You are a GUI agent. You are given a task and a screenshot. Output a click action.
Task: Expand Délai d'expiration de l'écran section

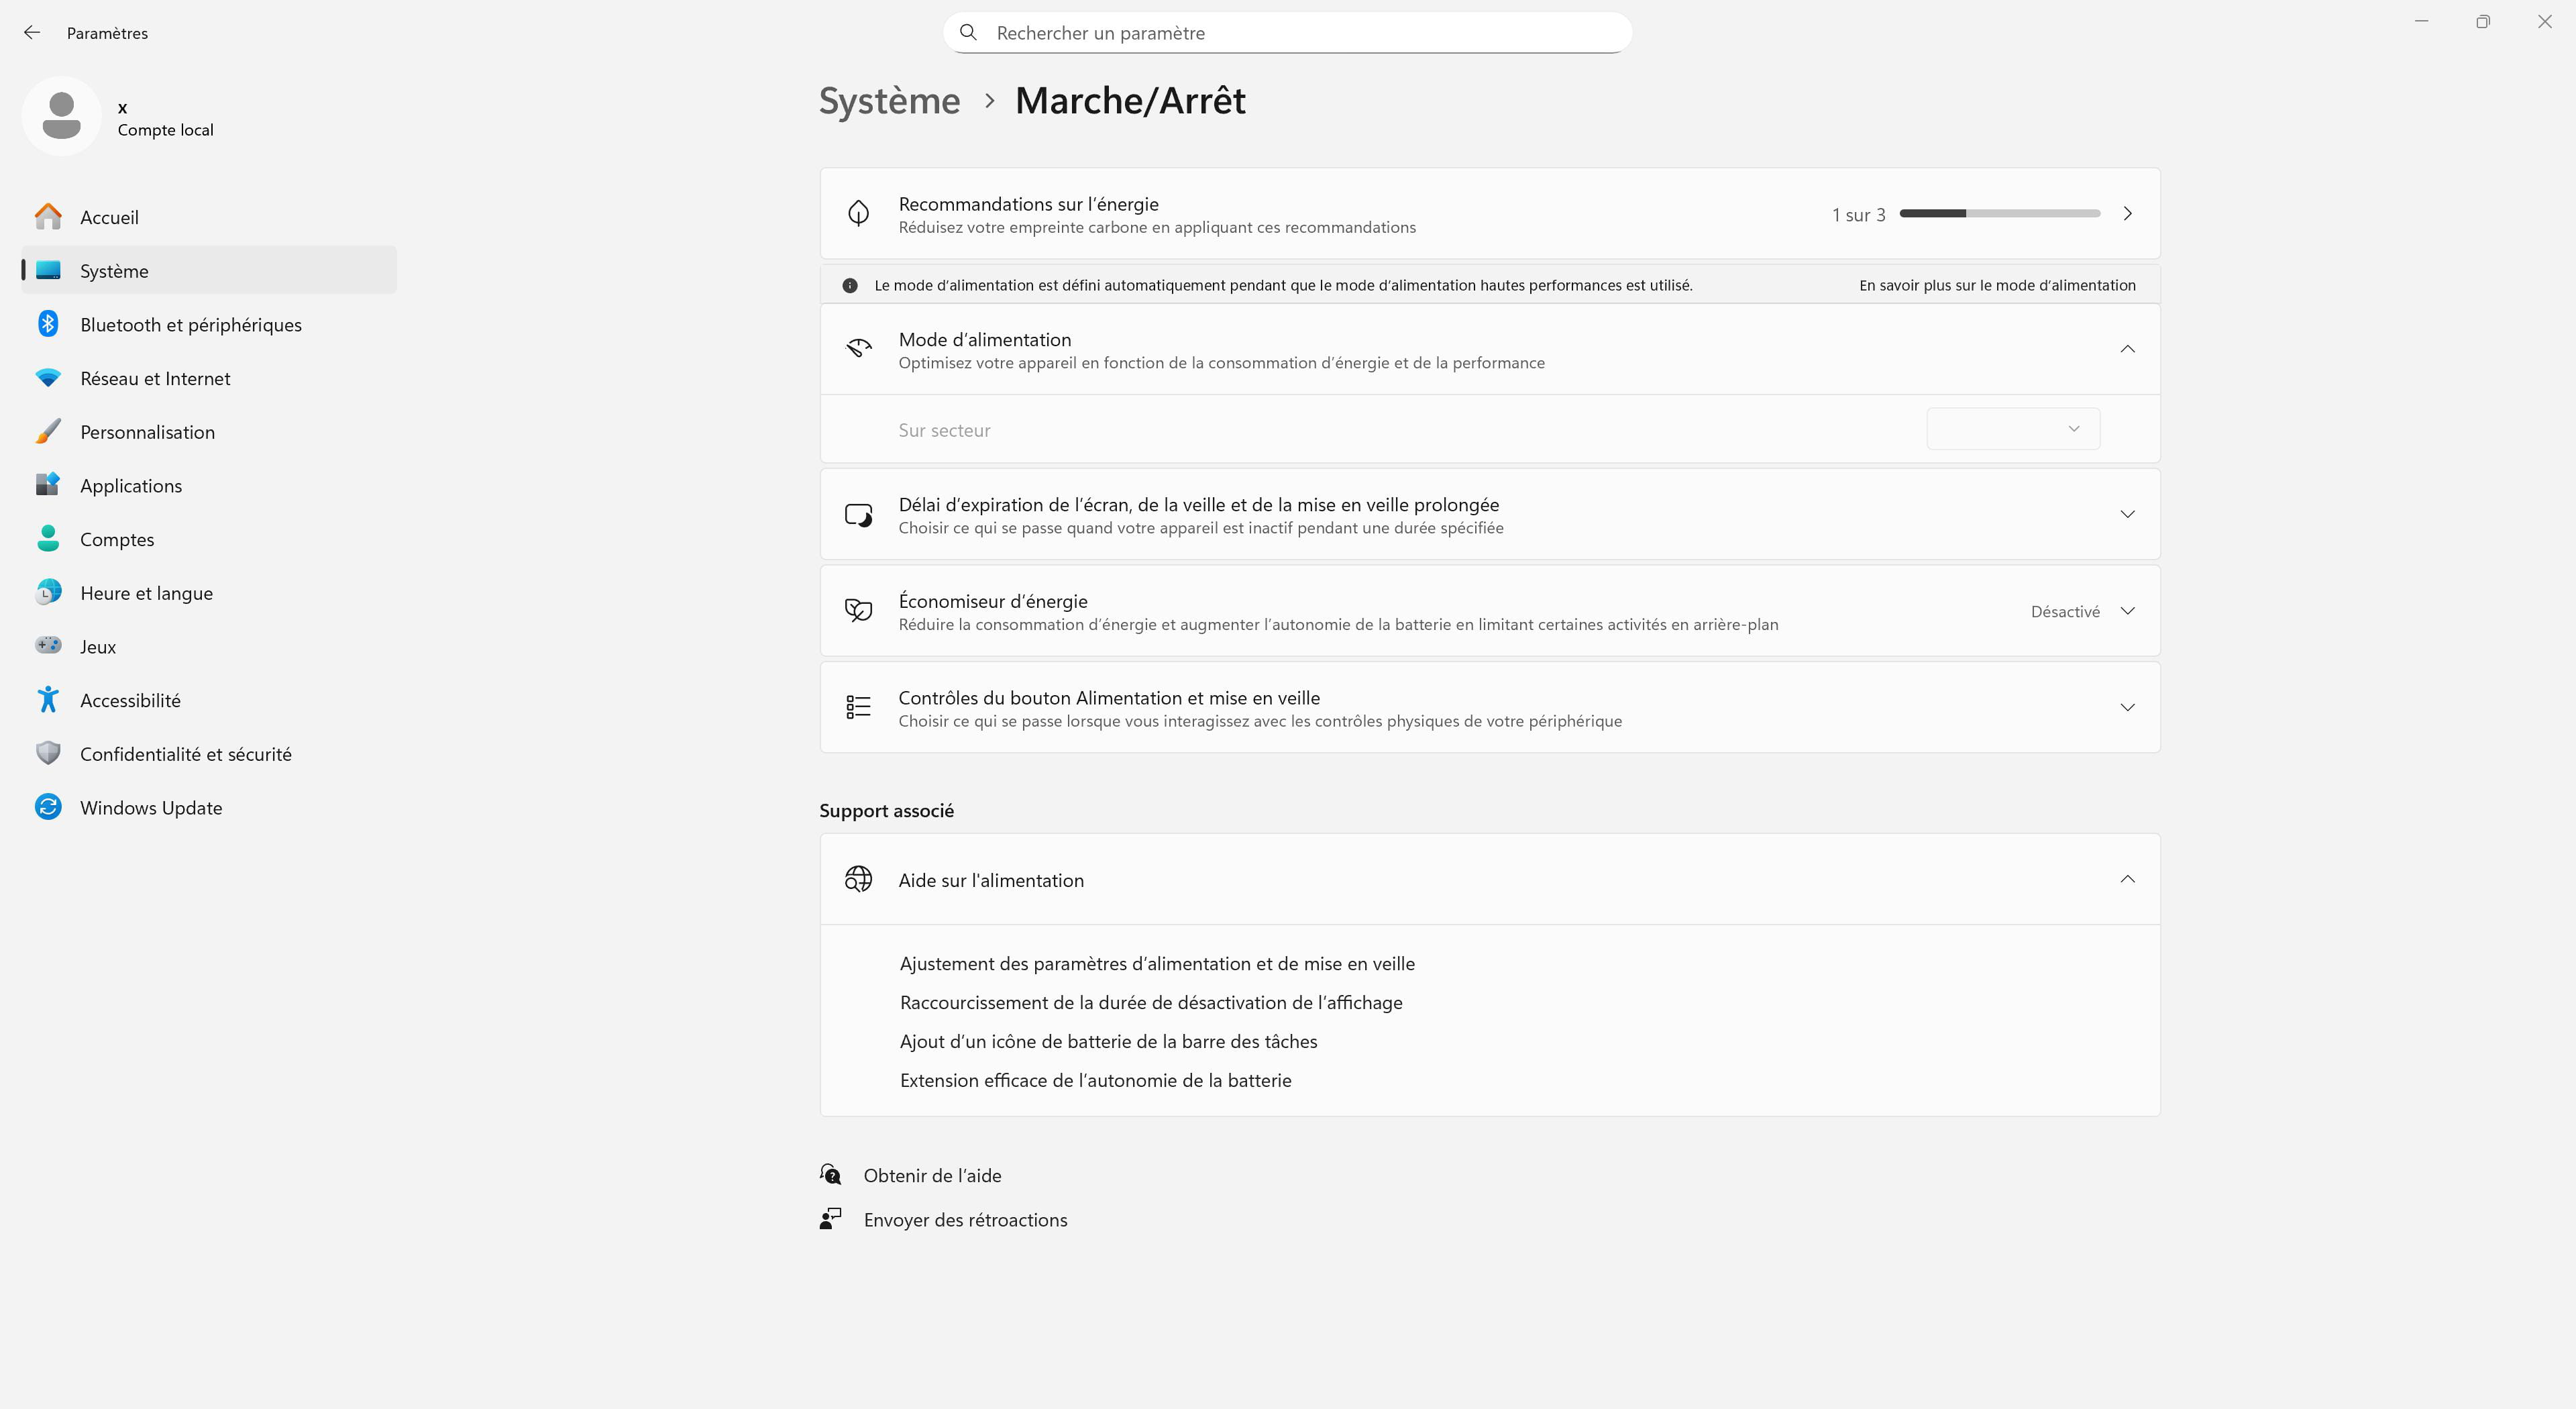tap(2127, 514)
